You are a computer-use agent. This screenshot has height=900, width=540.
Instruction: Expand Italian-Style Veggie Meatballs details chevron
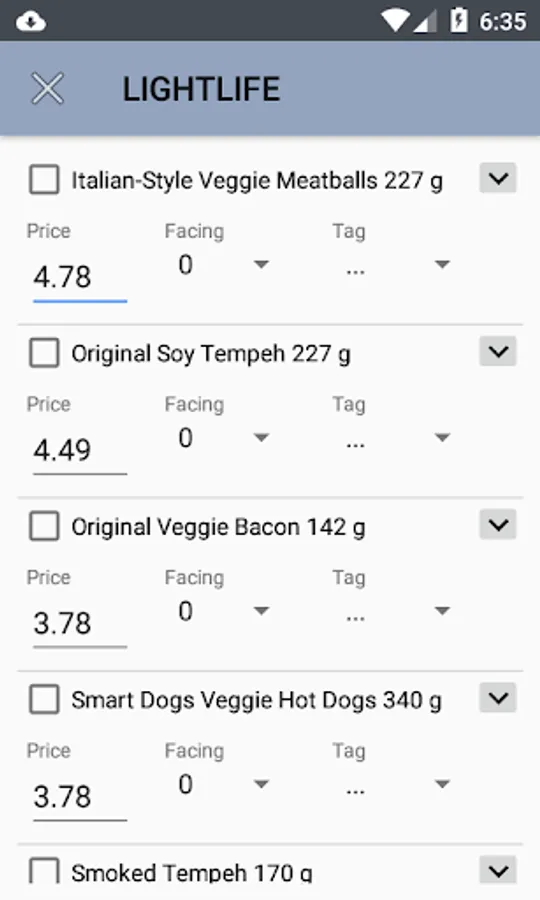click(498, 178)
